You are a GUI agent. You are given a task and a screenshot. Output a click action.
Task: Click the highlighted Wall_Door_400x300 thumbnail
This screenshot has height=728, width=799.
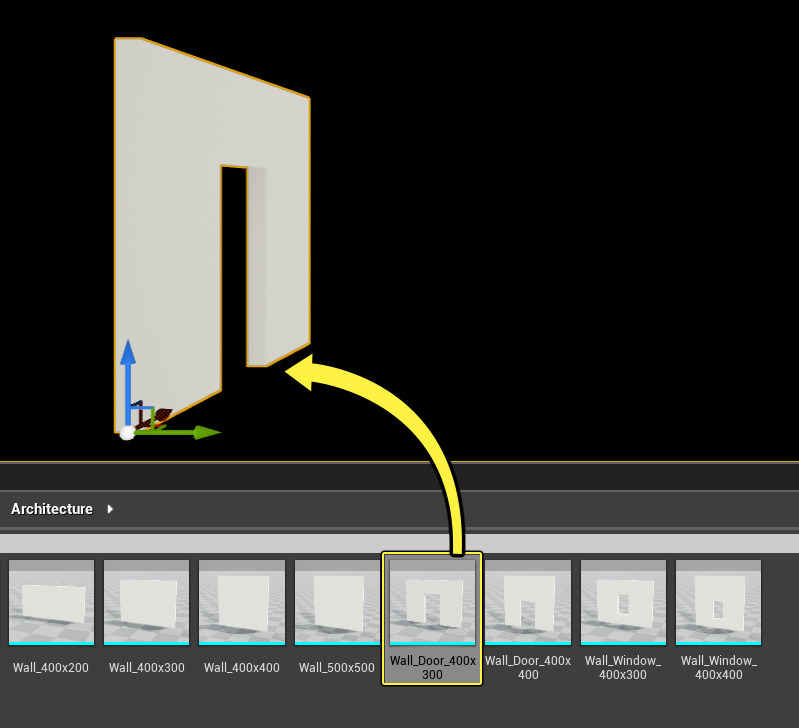pos(432,602)
